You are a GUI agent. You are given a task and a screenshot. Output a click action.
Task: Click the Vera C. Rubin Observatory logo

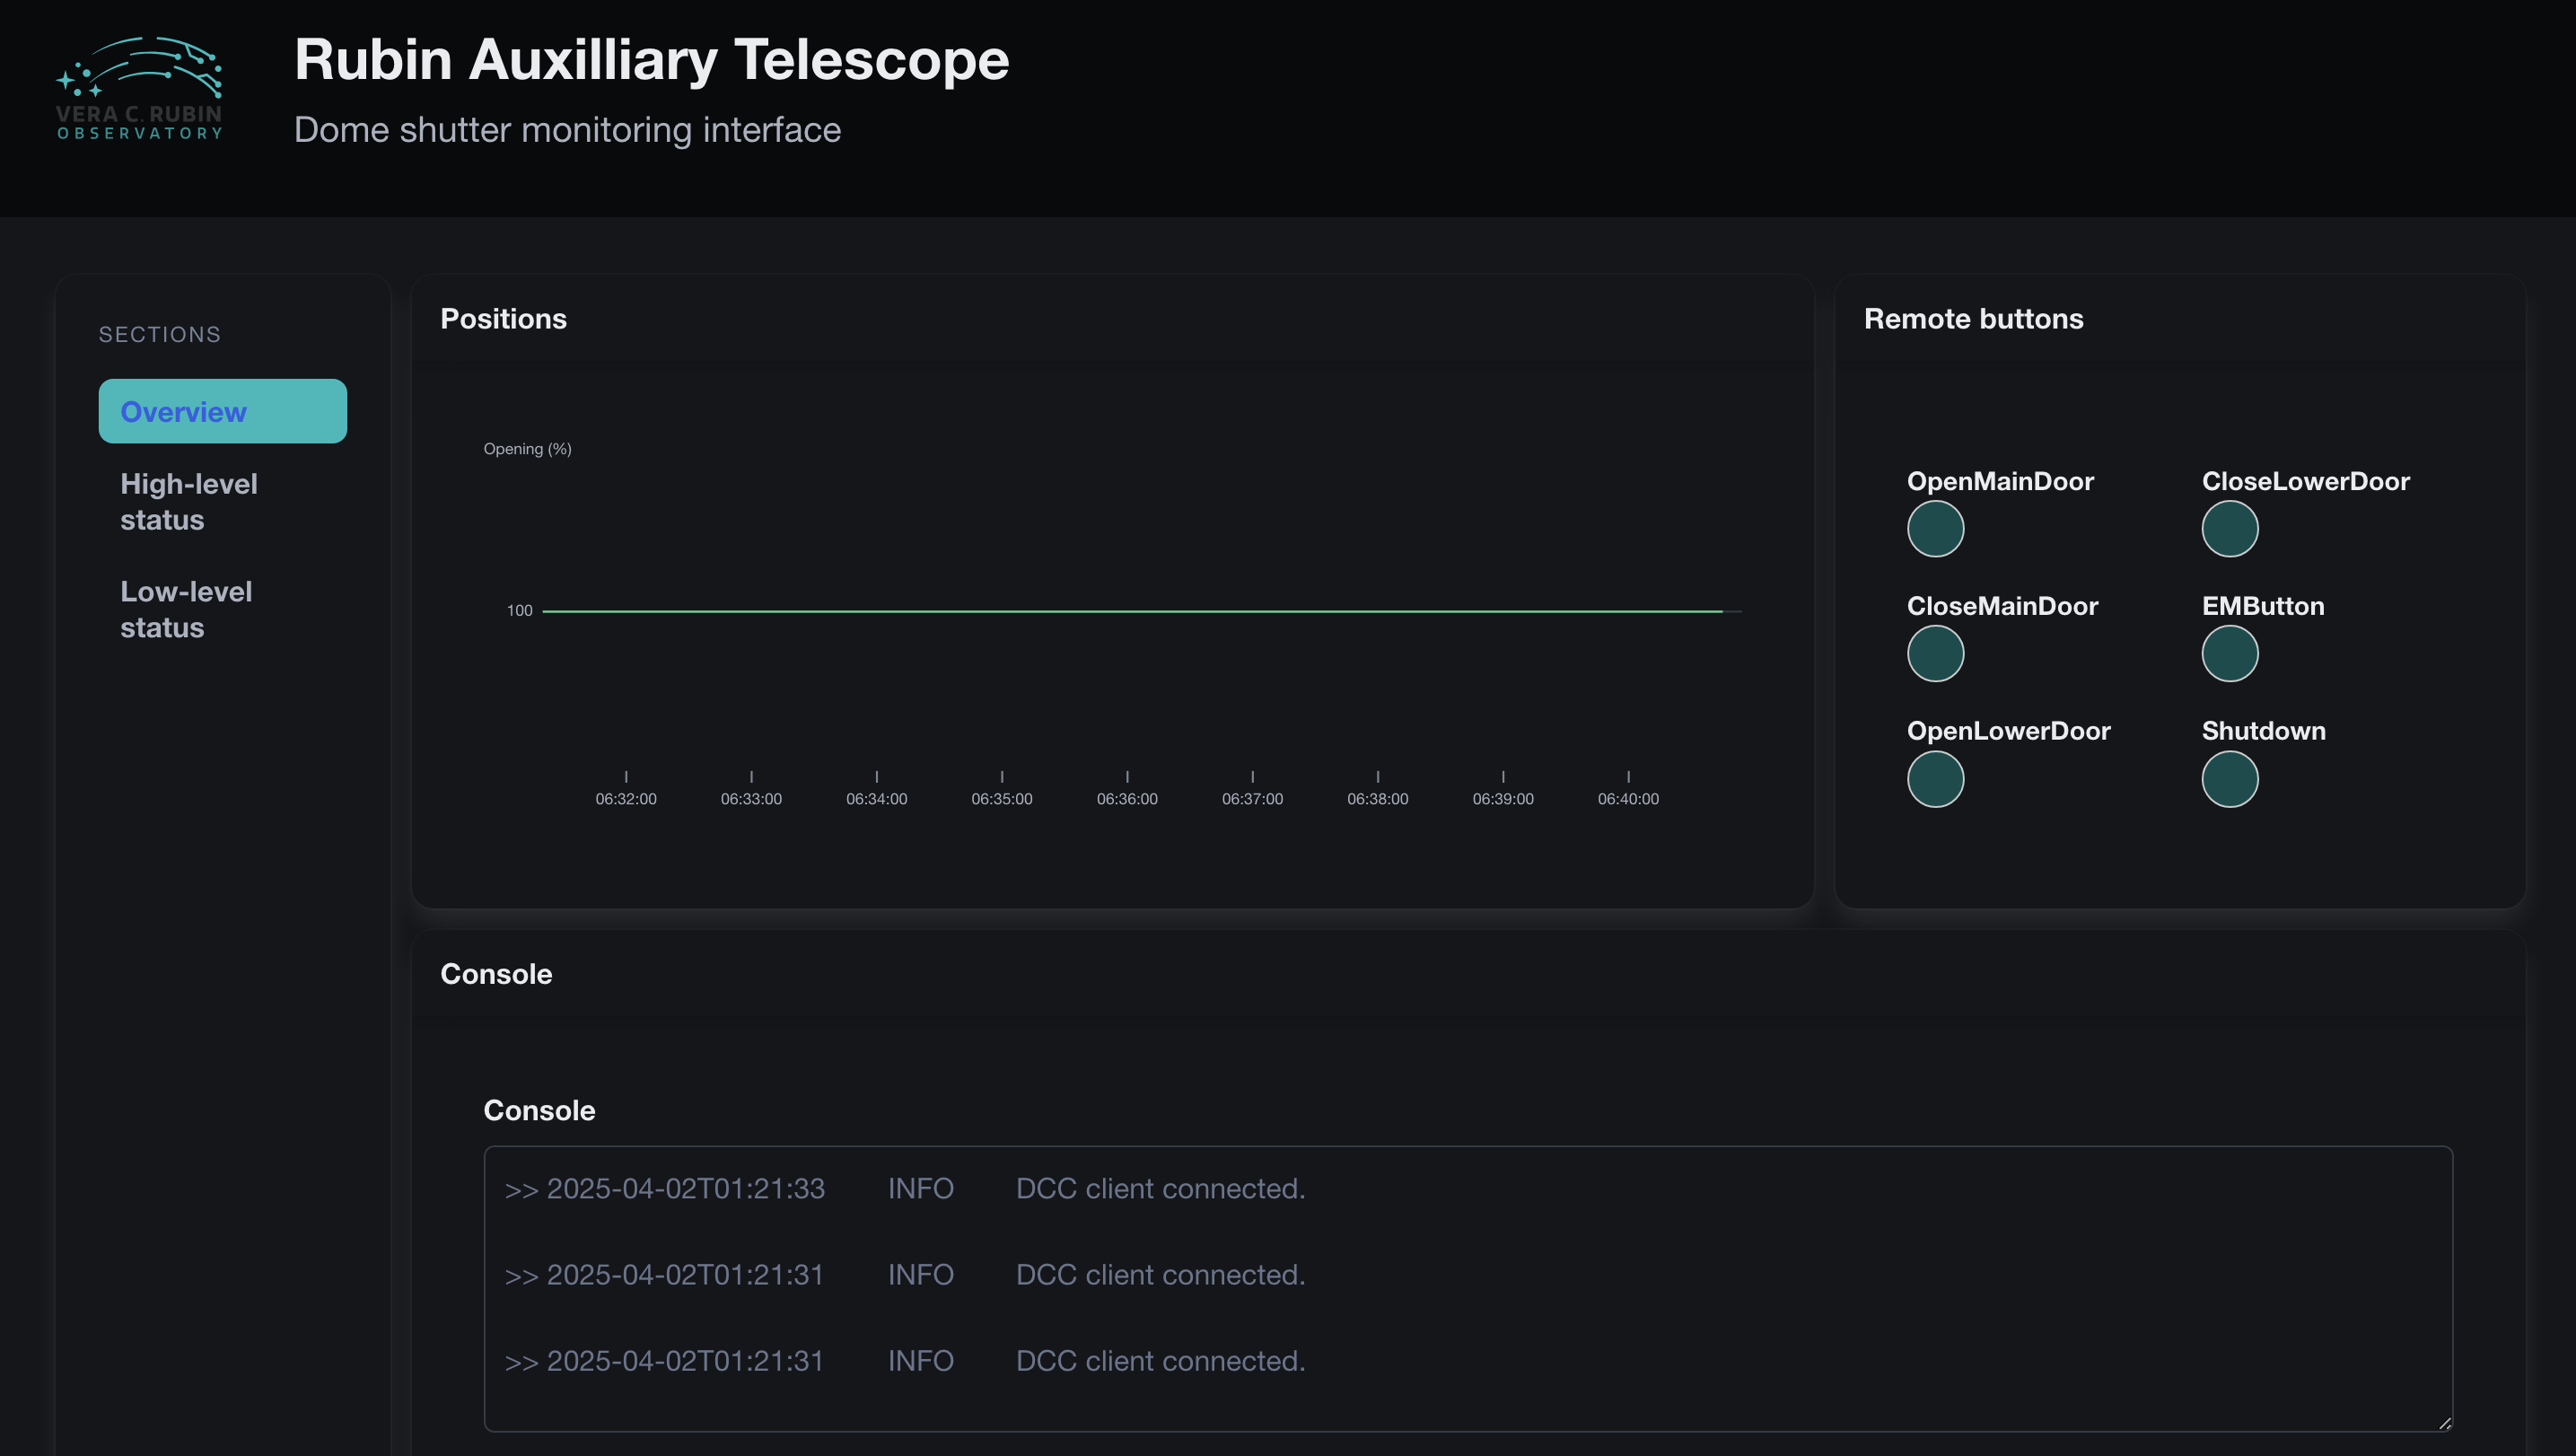point(139,88)
